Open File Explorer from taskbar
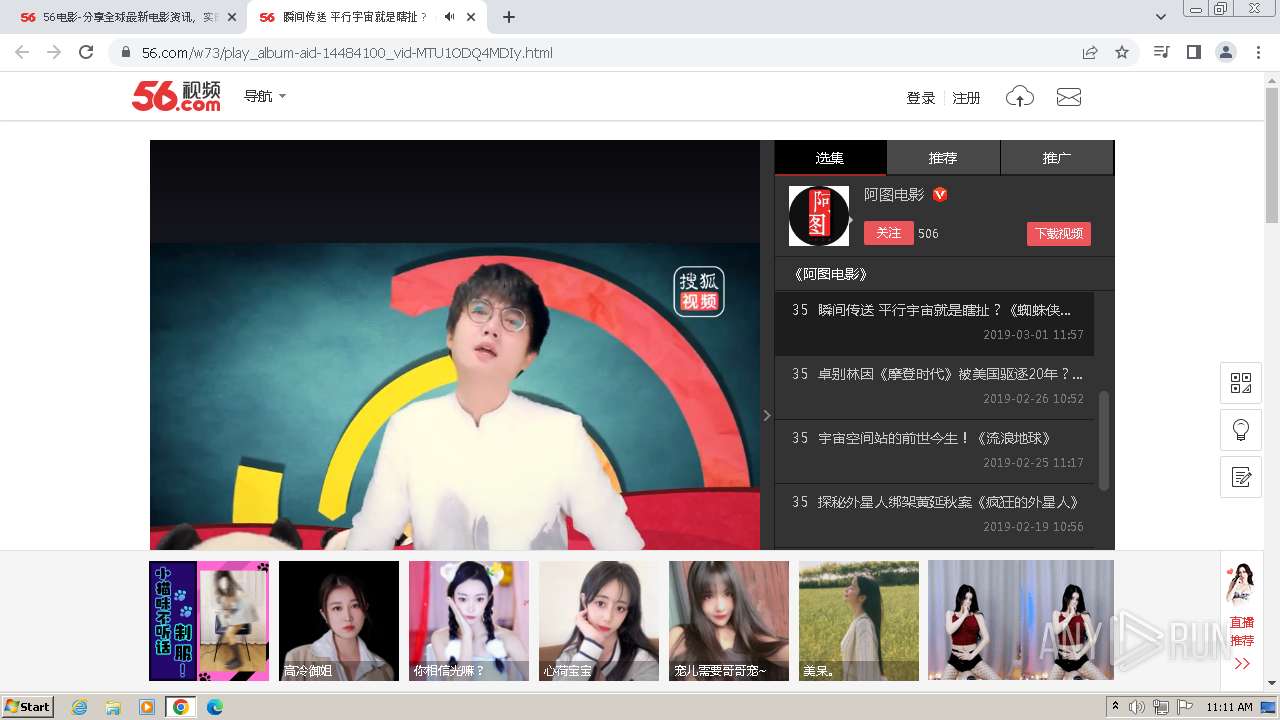1280x720 pixels. pyautogui.click(x=113, y=707)
